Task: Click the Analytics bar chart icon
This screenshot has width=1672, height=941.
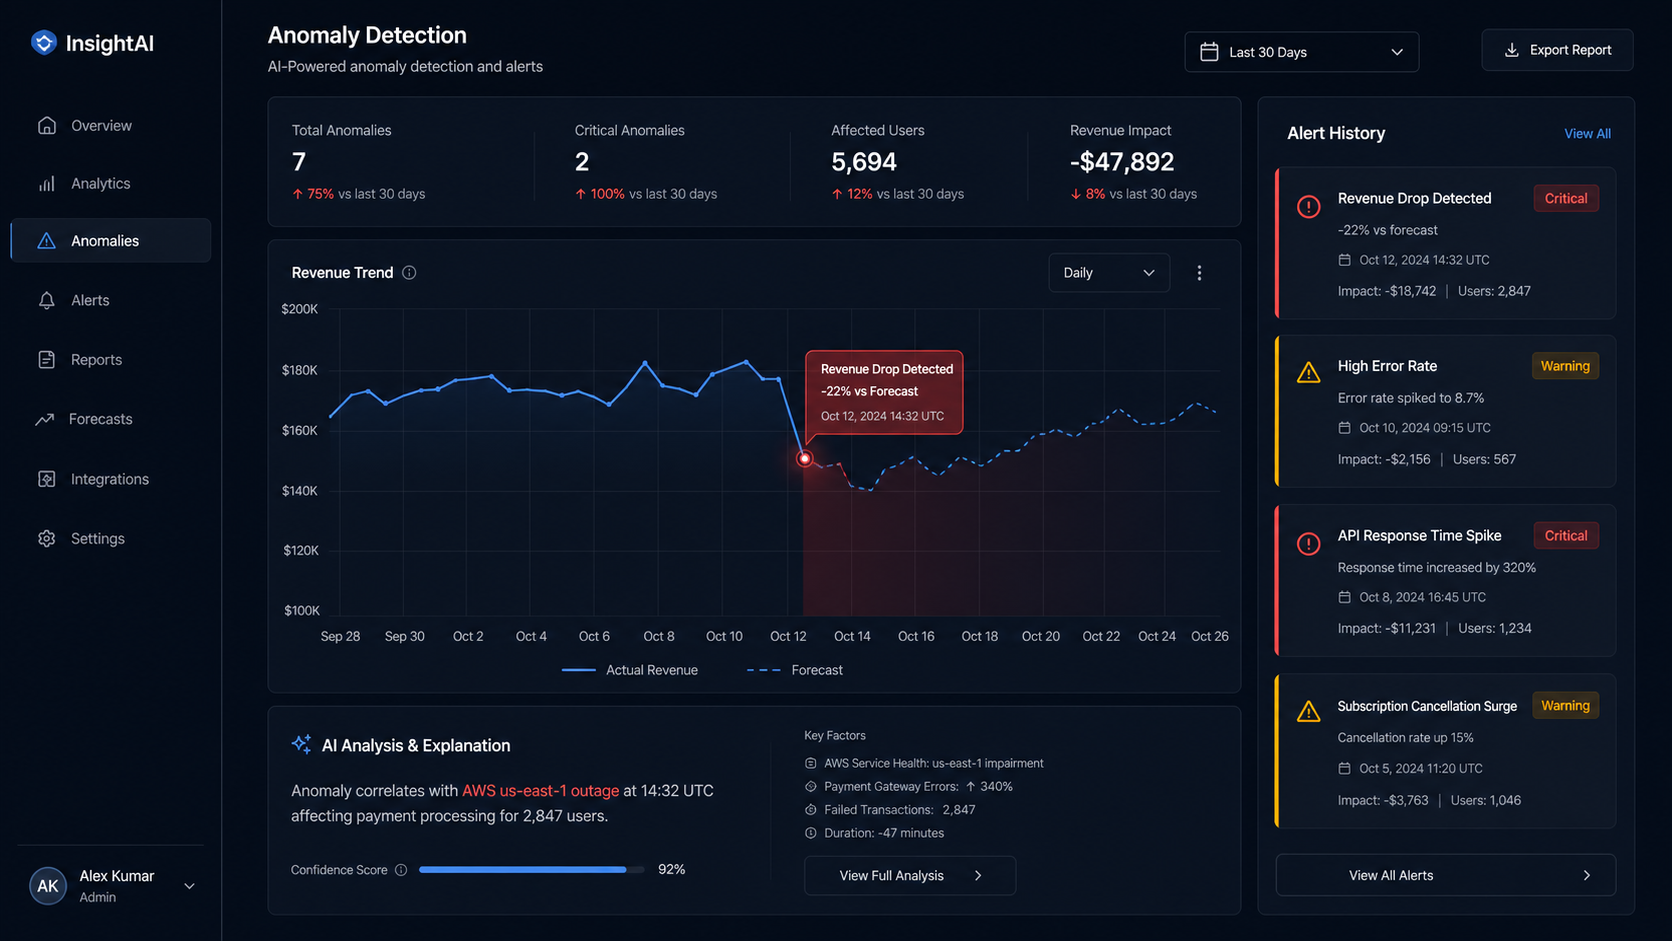Action: [47, 183]
